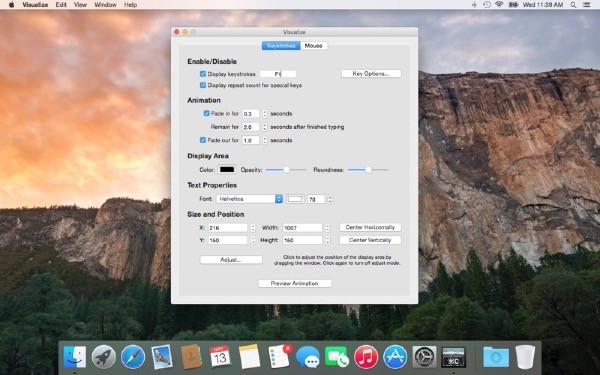Click the Preview Animation button
Viewport: 600px width, 375px height.
[295, 284]
